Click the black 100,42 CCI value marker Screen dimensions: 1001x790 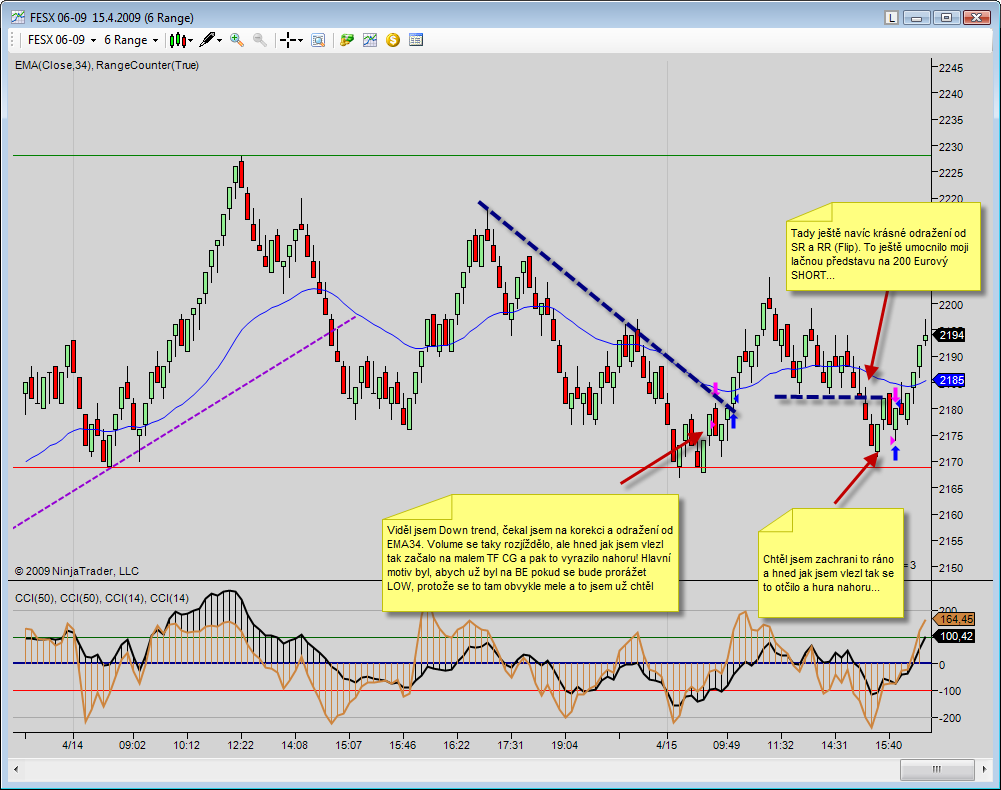point(954,636)
